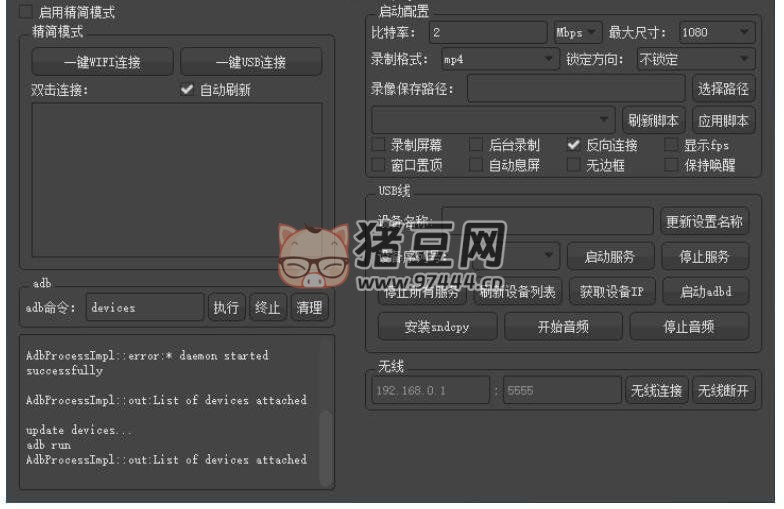Click the 双击连接 device list area
Image resolution: width=784 pixels, height=509 pixels.
(177, 180)
